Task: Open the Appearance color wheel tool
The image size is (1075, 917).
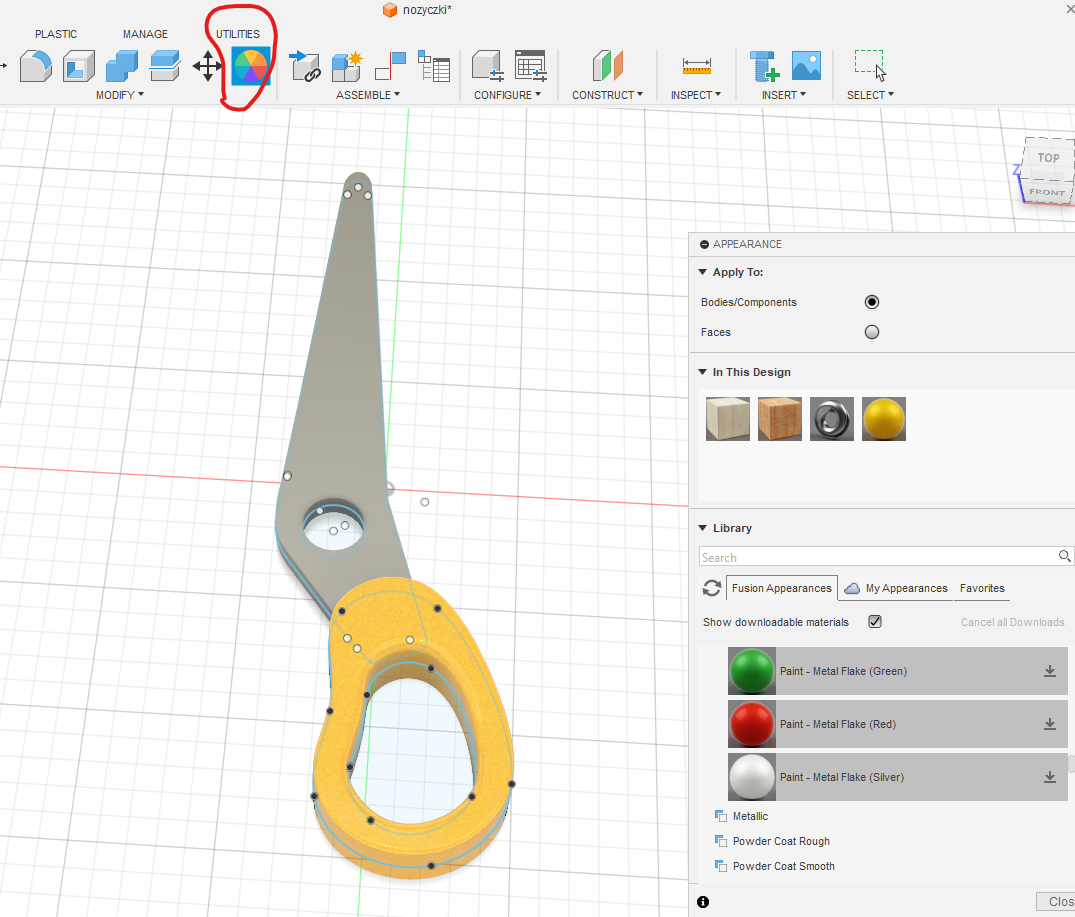Action: point(250,67)
